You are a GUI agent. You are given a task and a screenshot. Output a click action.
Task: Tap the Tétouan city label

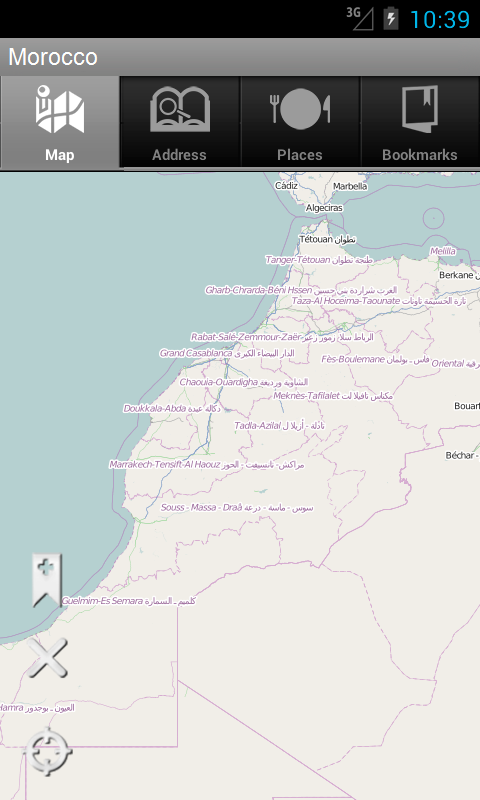[327, 239]
